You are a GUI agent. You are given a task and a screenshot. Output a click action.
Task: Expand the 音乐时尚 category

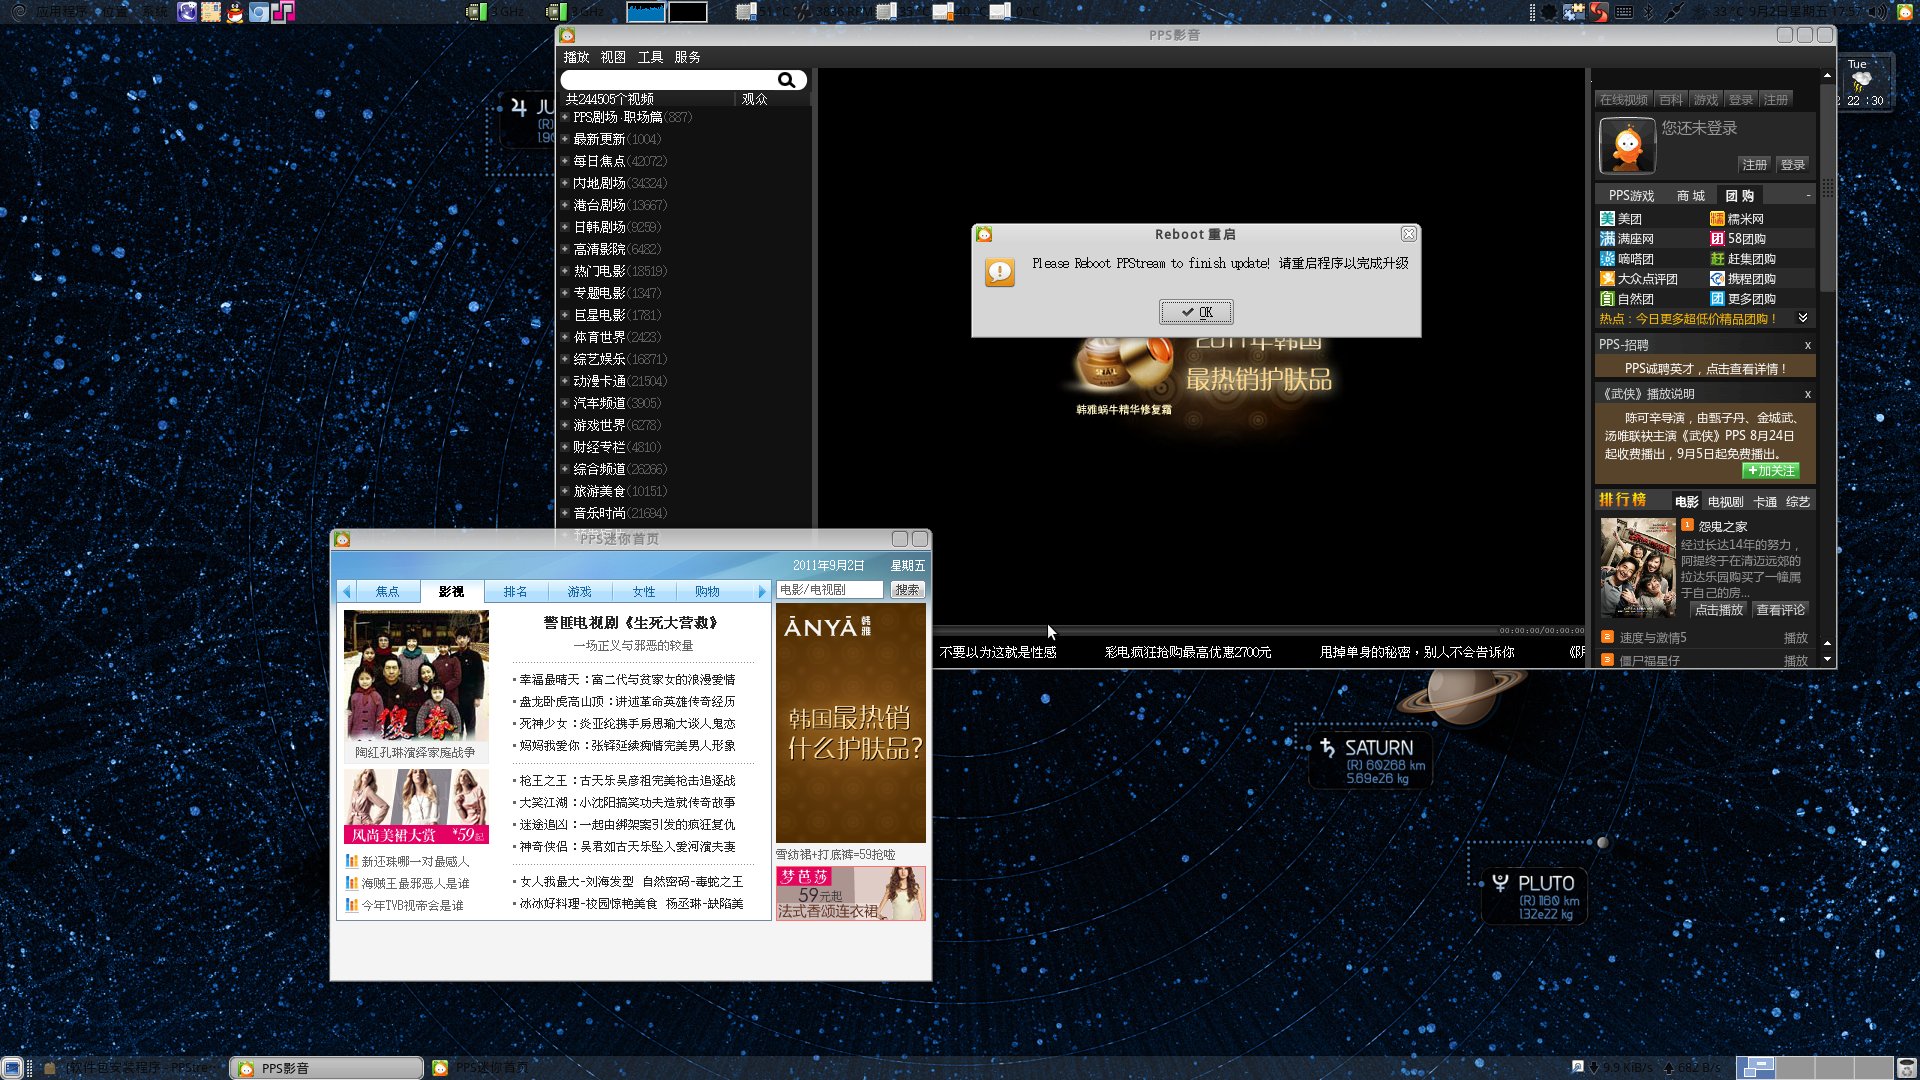click(565, 513)
